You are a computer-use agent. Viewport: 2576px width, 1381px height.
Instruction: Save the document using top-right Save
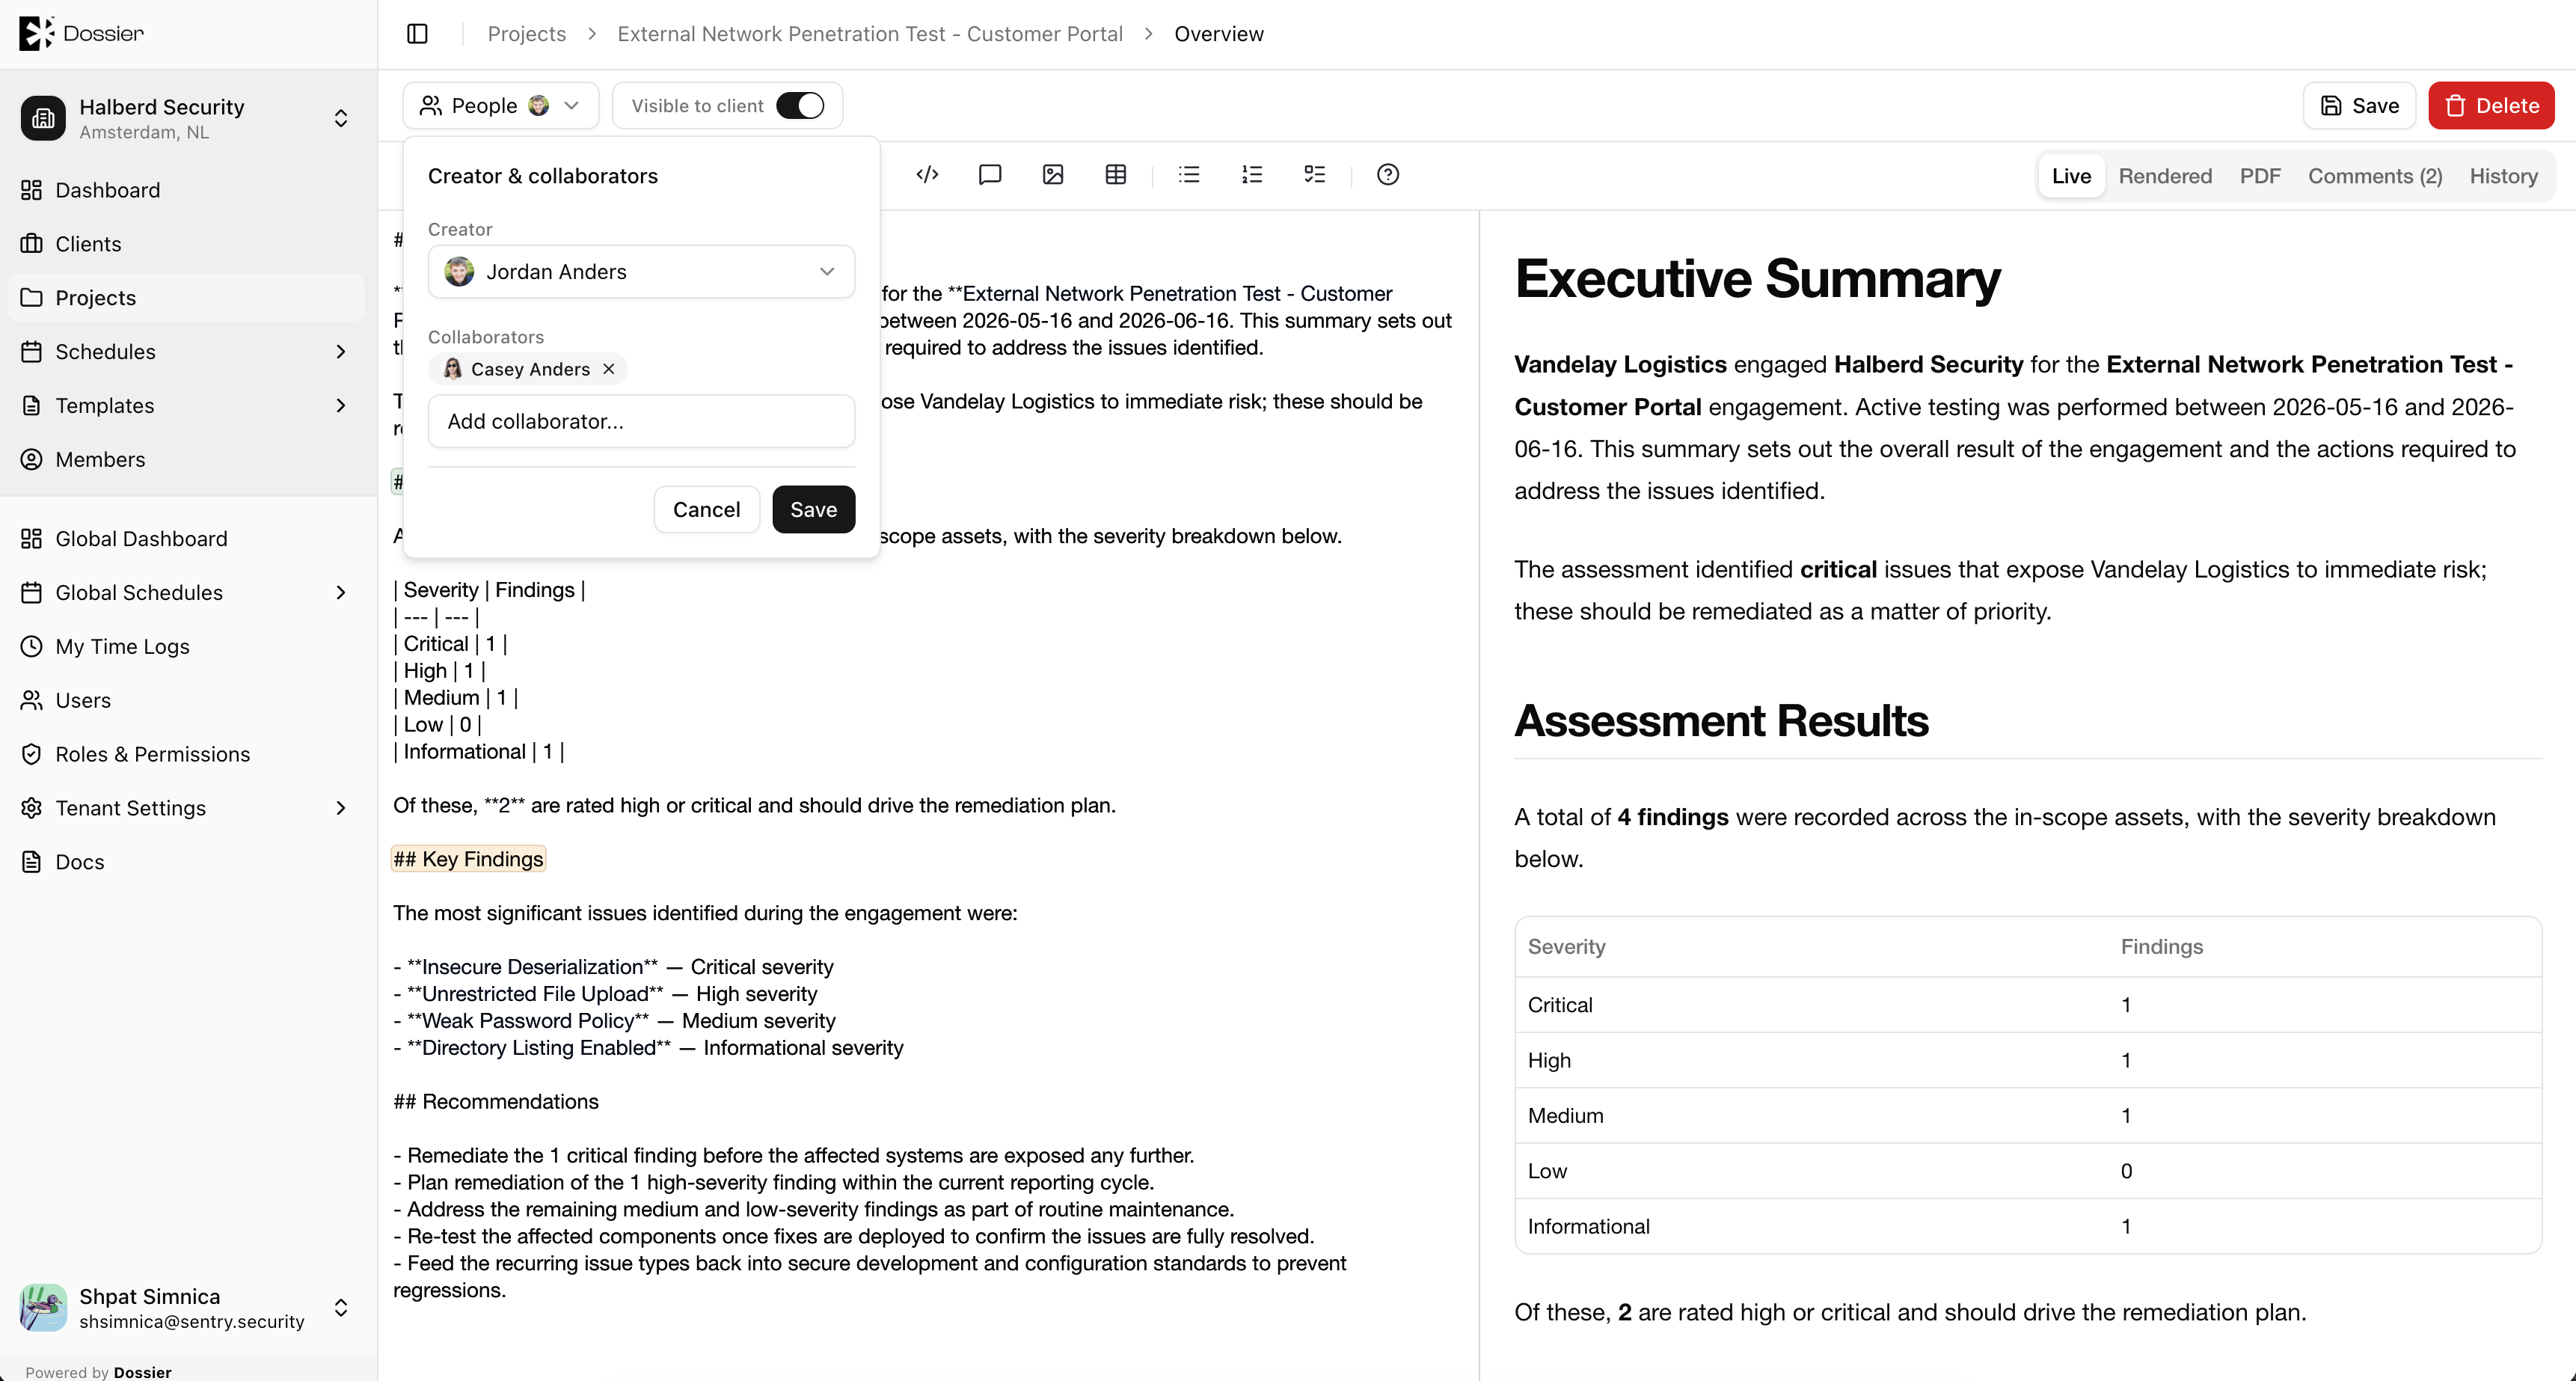(2359, 106)
